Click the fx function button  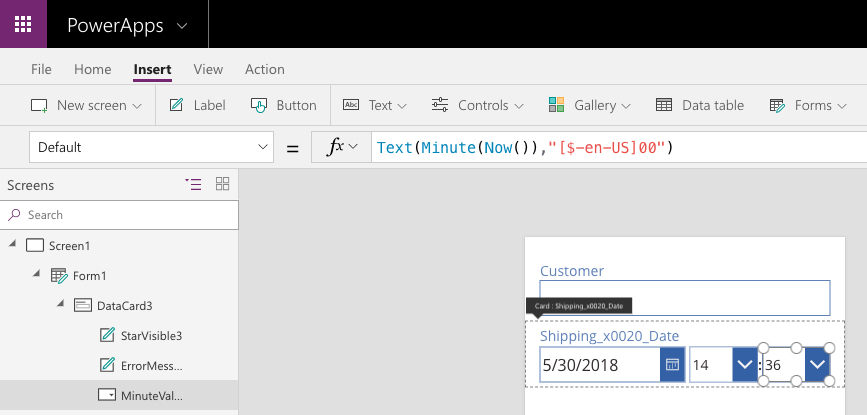click(342, 147)
